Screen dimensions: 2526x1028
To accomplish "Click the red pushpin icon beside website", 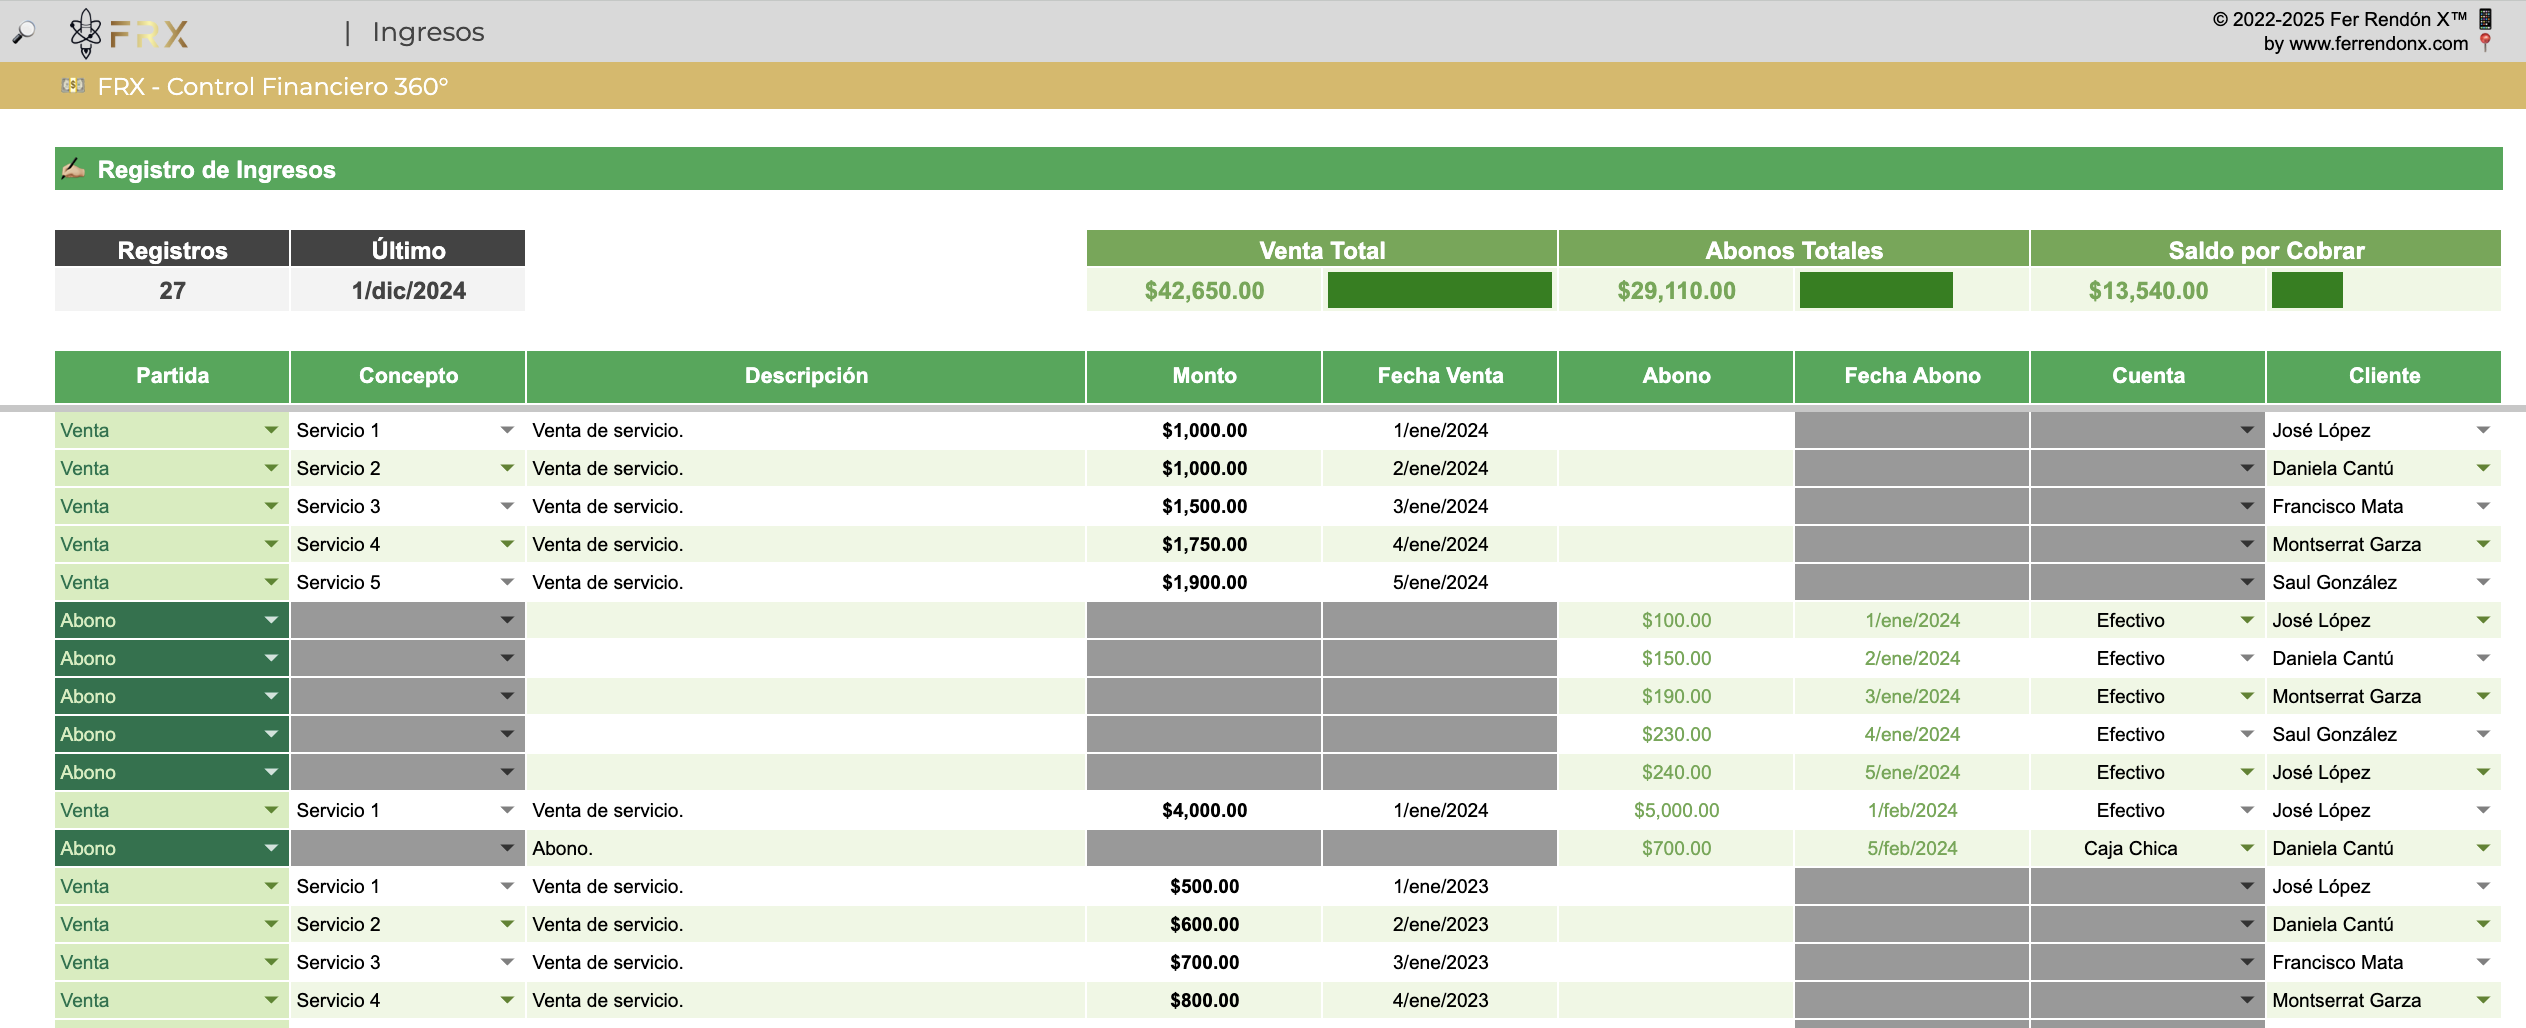I will (2486, 43).
